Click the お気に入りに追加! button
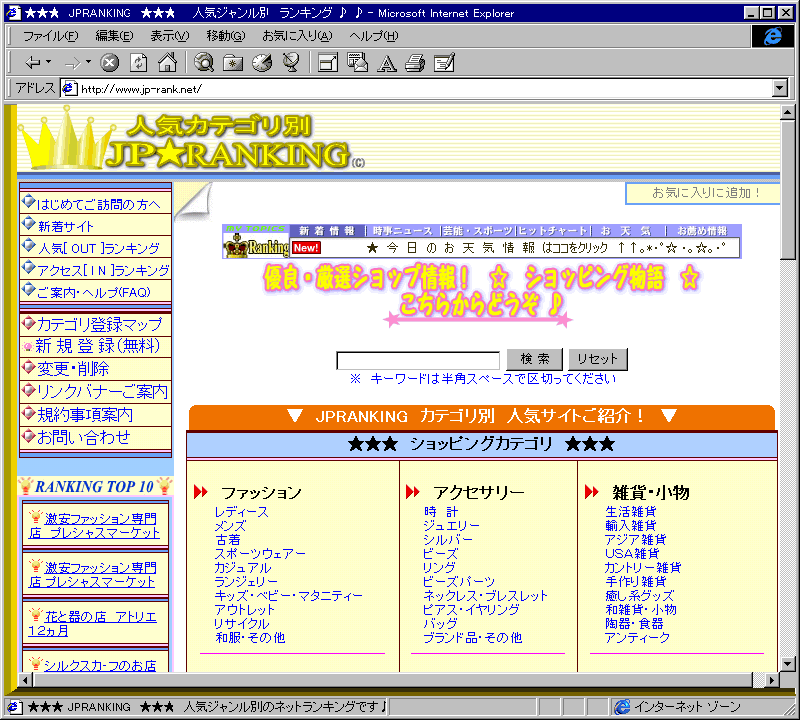800x720 pixels. (x=704, y=193)
